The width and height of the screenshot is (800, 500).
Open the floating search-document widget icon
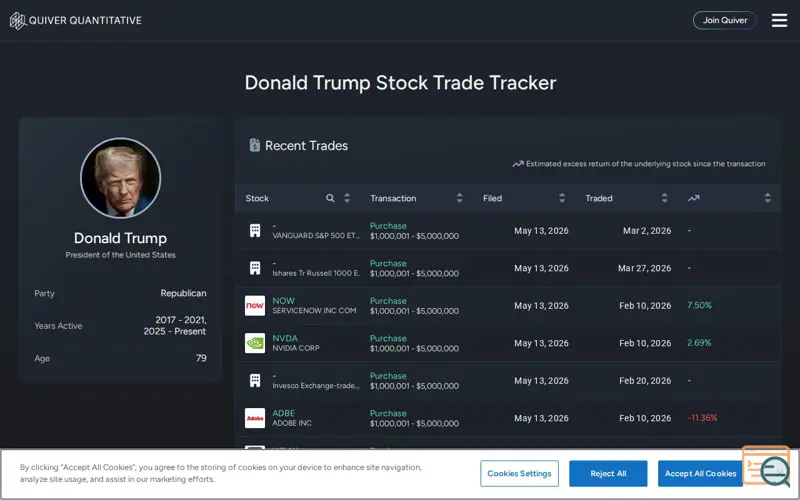pos(767,466)
